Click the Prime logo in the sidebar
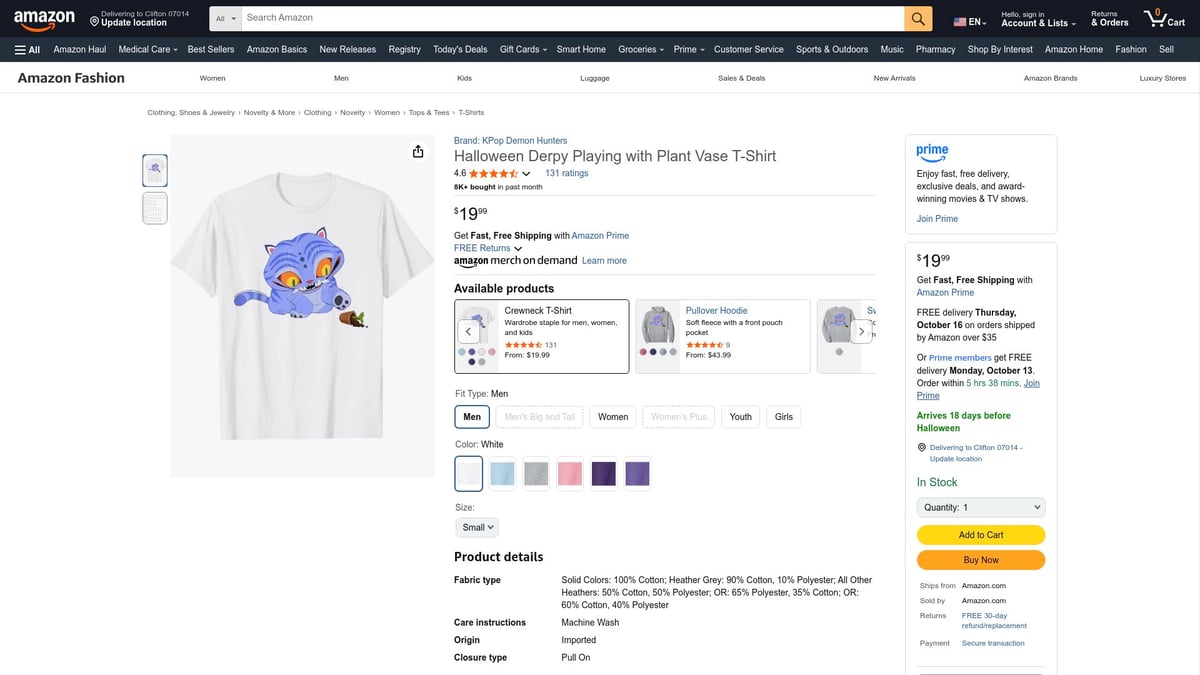 pyautogui.click(x=932, y=152)
